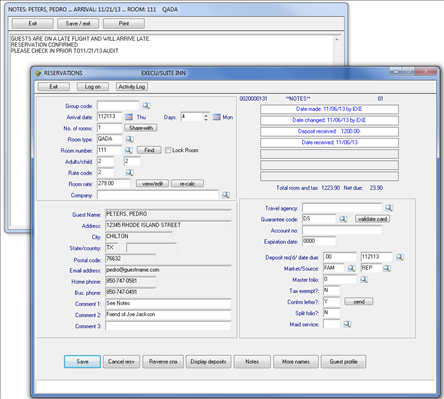Click the Cancel resv button
The image size is (444, 399).
point(121,362)
